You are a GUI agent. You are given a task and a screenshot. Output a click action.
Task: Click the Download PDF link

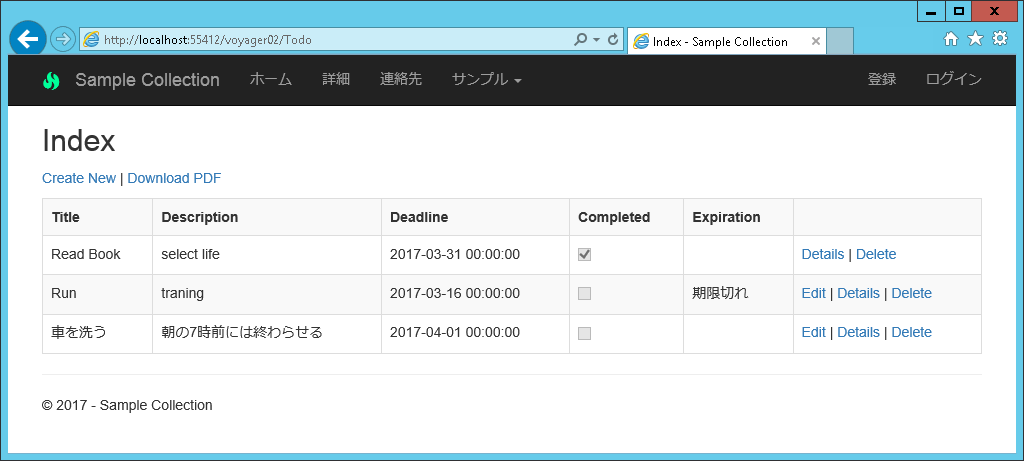pos(174,178)
